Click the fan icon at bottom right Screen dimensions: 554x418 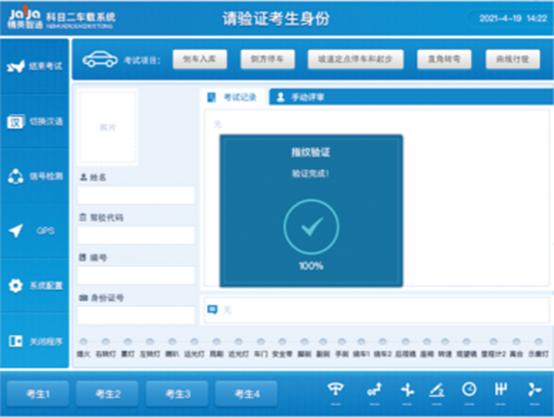(x=534, y=389)
